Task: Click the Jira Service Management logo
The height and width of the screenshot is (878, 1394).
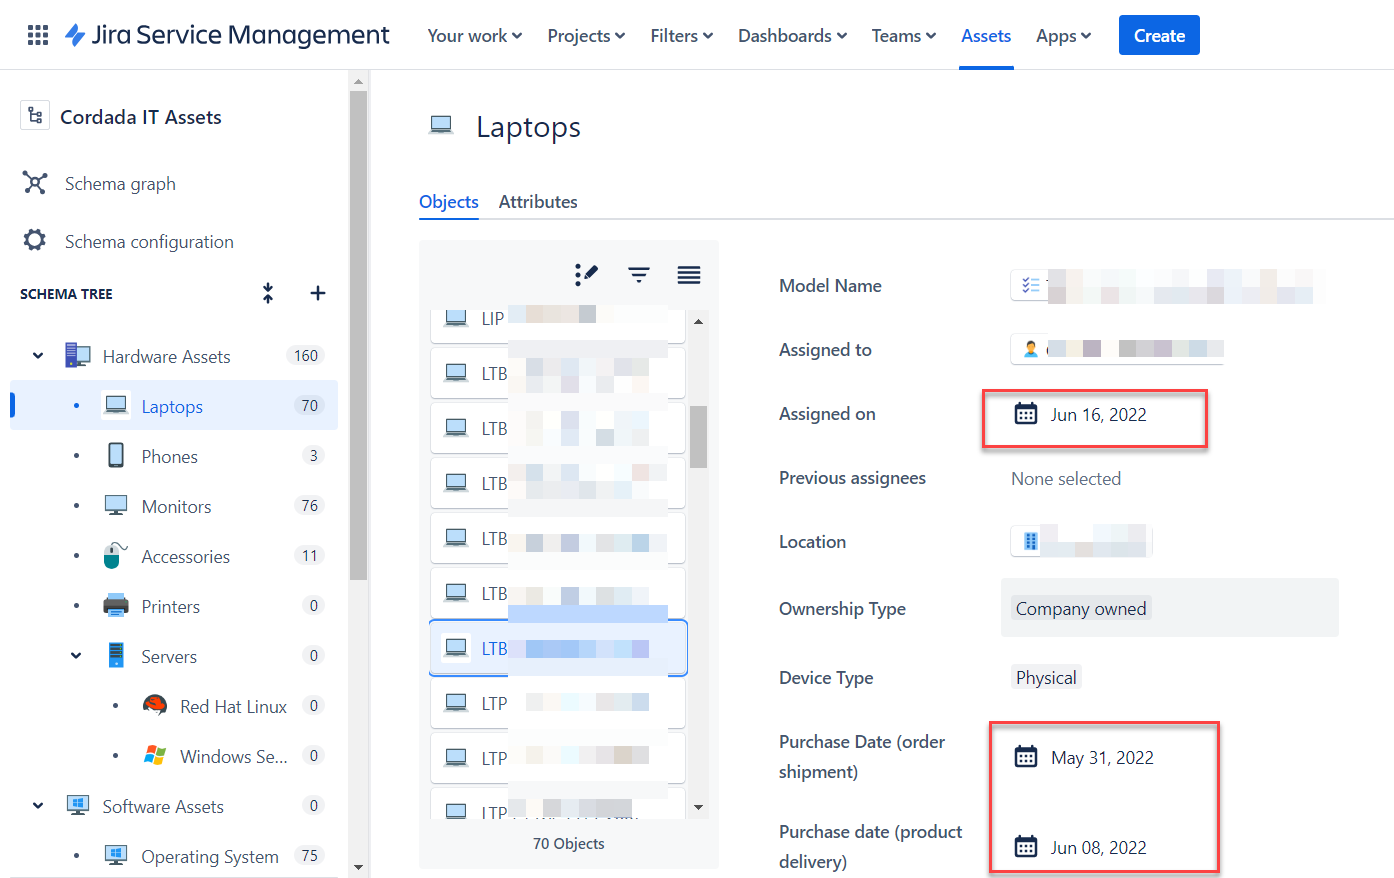Action: (226, 34)
